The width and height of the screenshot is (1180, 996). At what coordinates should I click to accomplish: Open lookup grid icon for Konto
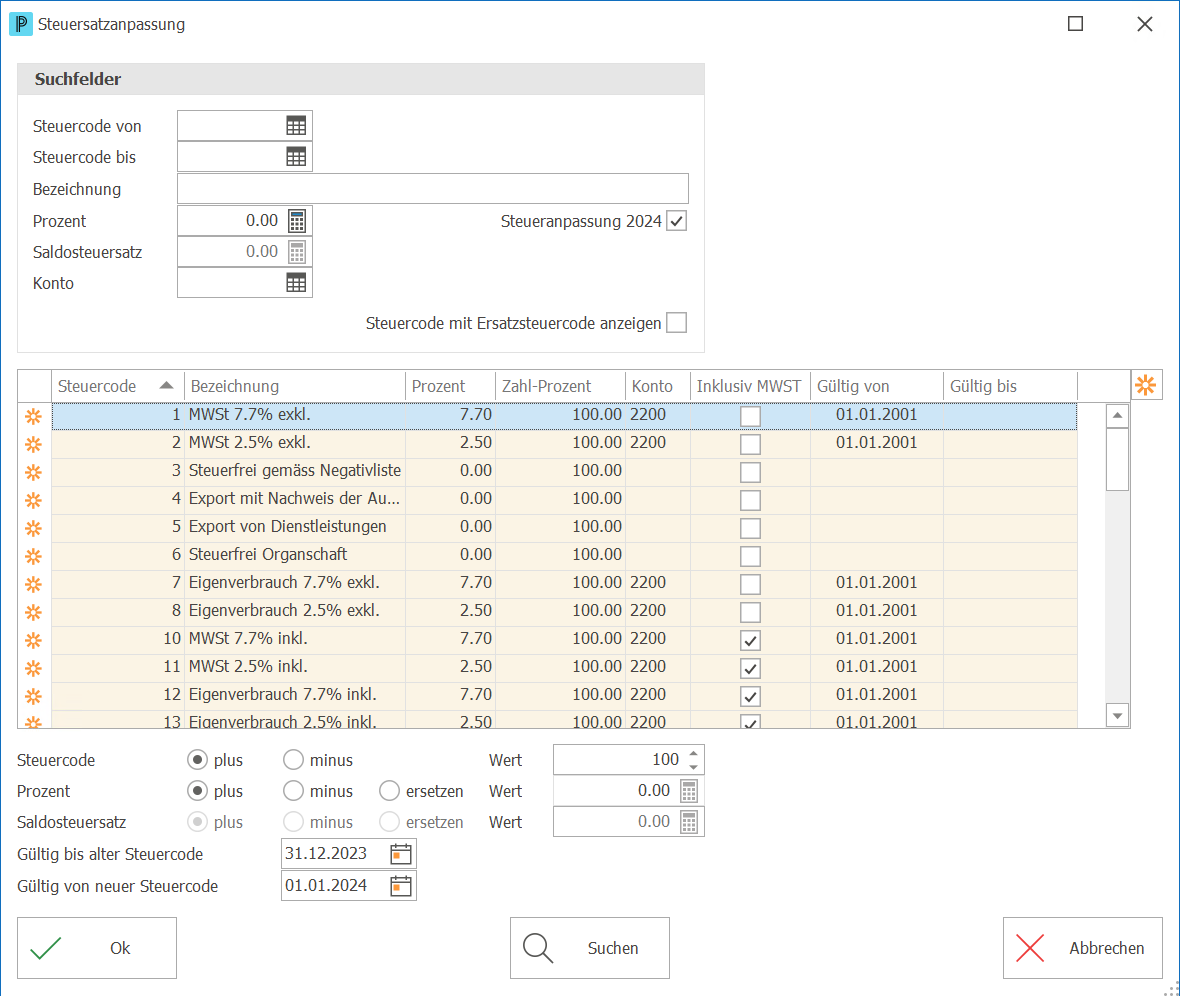point(296,283)
